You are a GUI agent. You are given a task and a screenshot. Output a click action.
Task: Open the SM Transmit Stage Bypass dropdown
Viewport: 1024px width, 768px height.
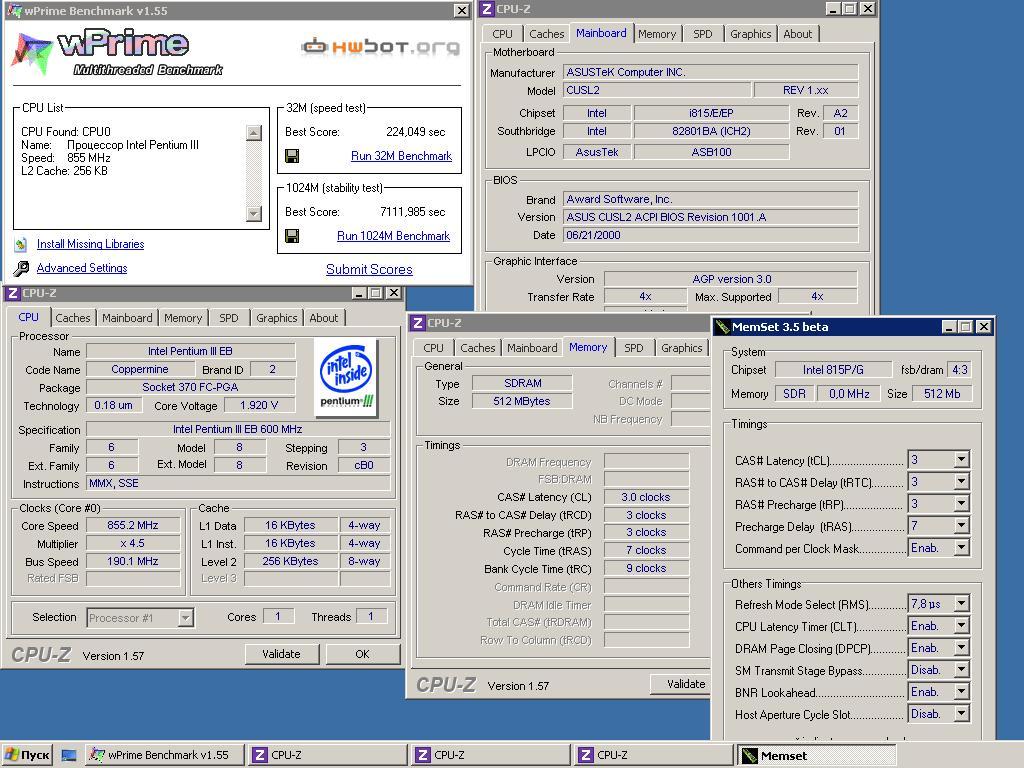[x=961, y=670]
